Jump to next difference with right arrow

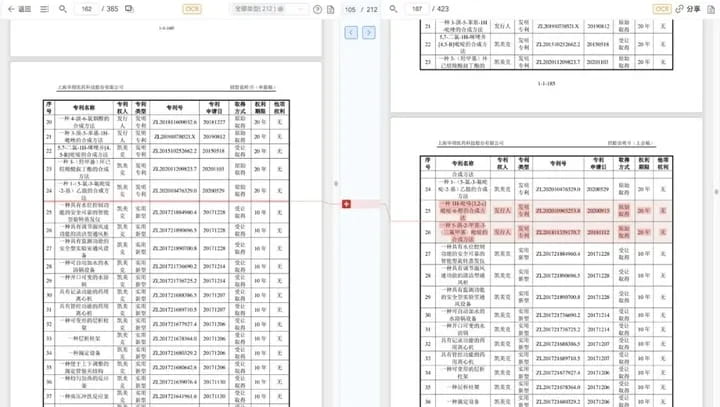(369, 32)
